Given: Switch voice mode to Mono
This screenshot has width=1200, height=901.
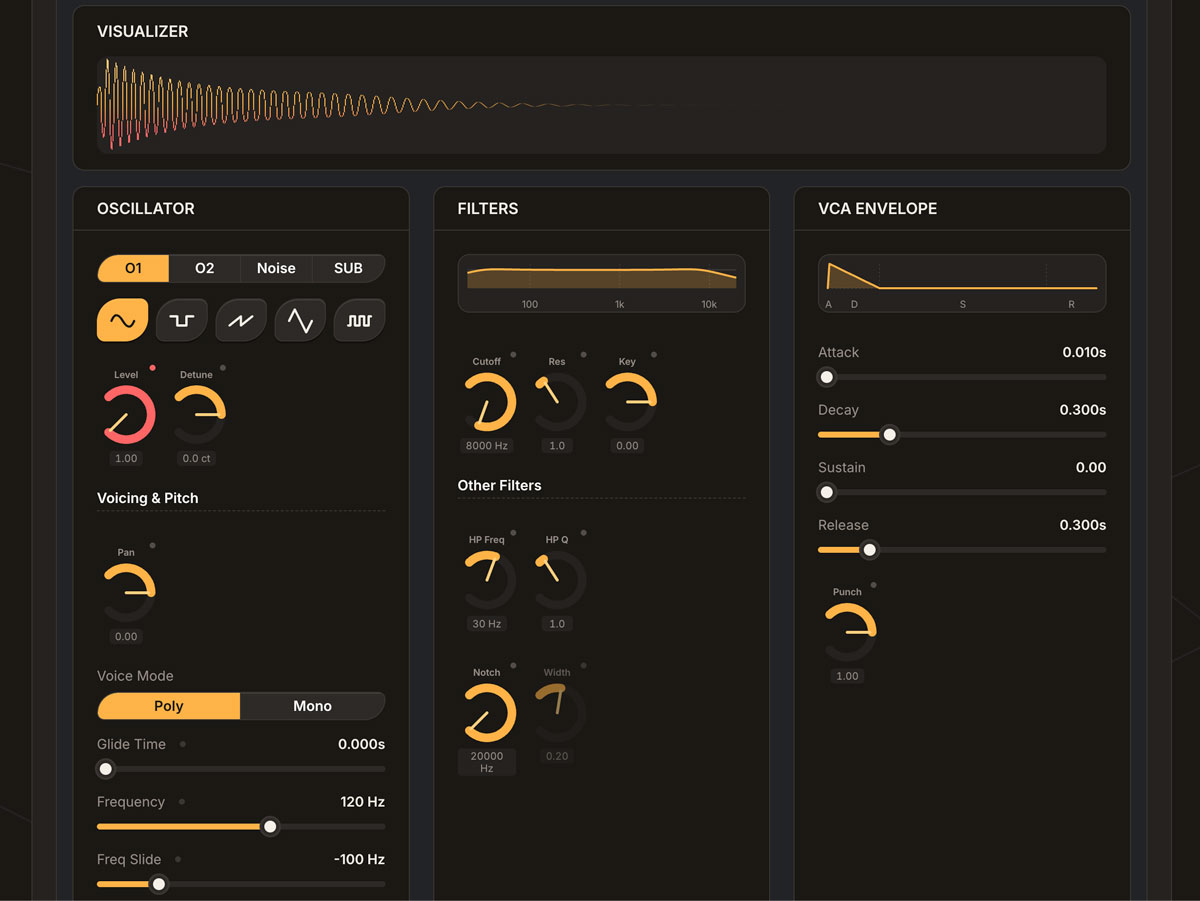Looking at the screenshot, I should pos(312,706).
